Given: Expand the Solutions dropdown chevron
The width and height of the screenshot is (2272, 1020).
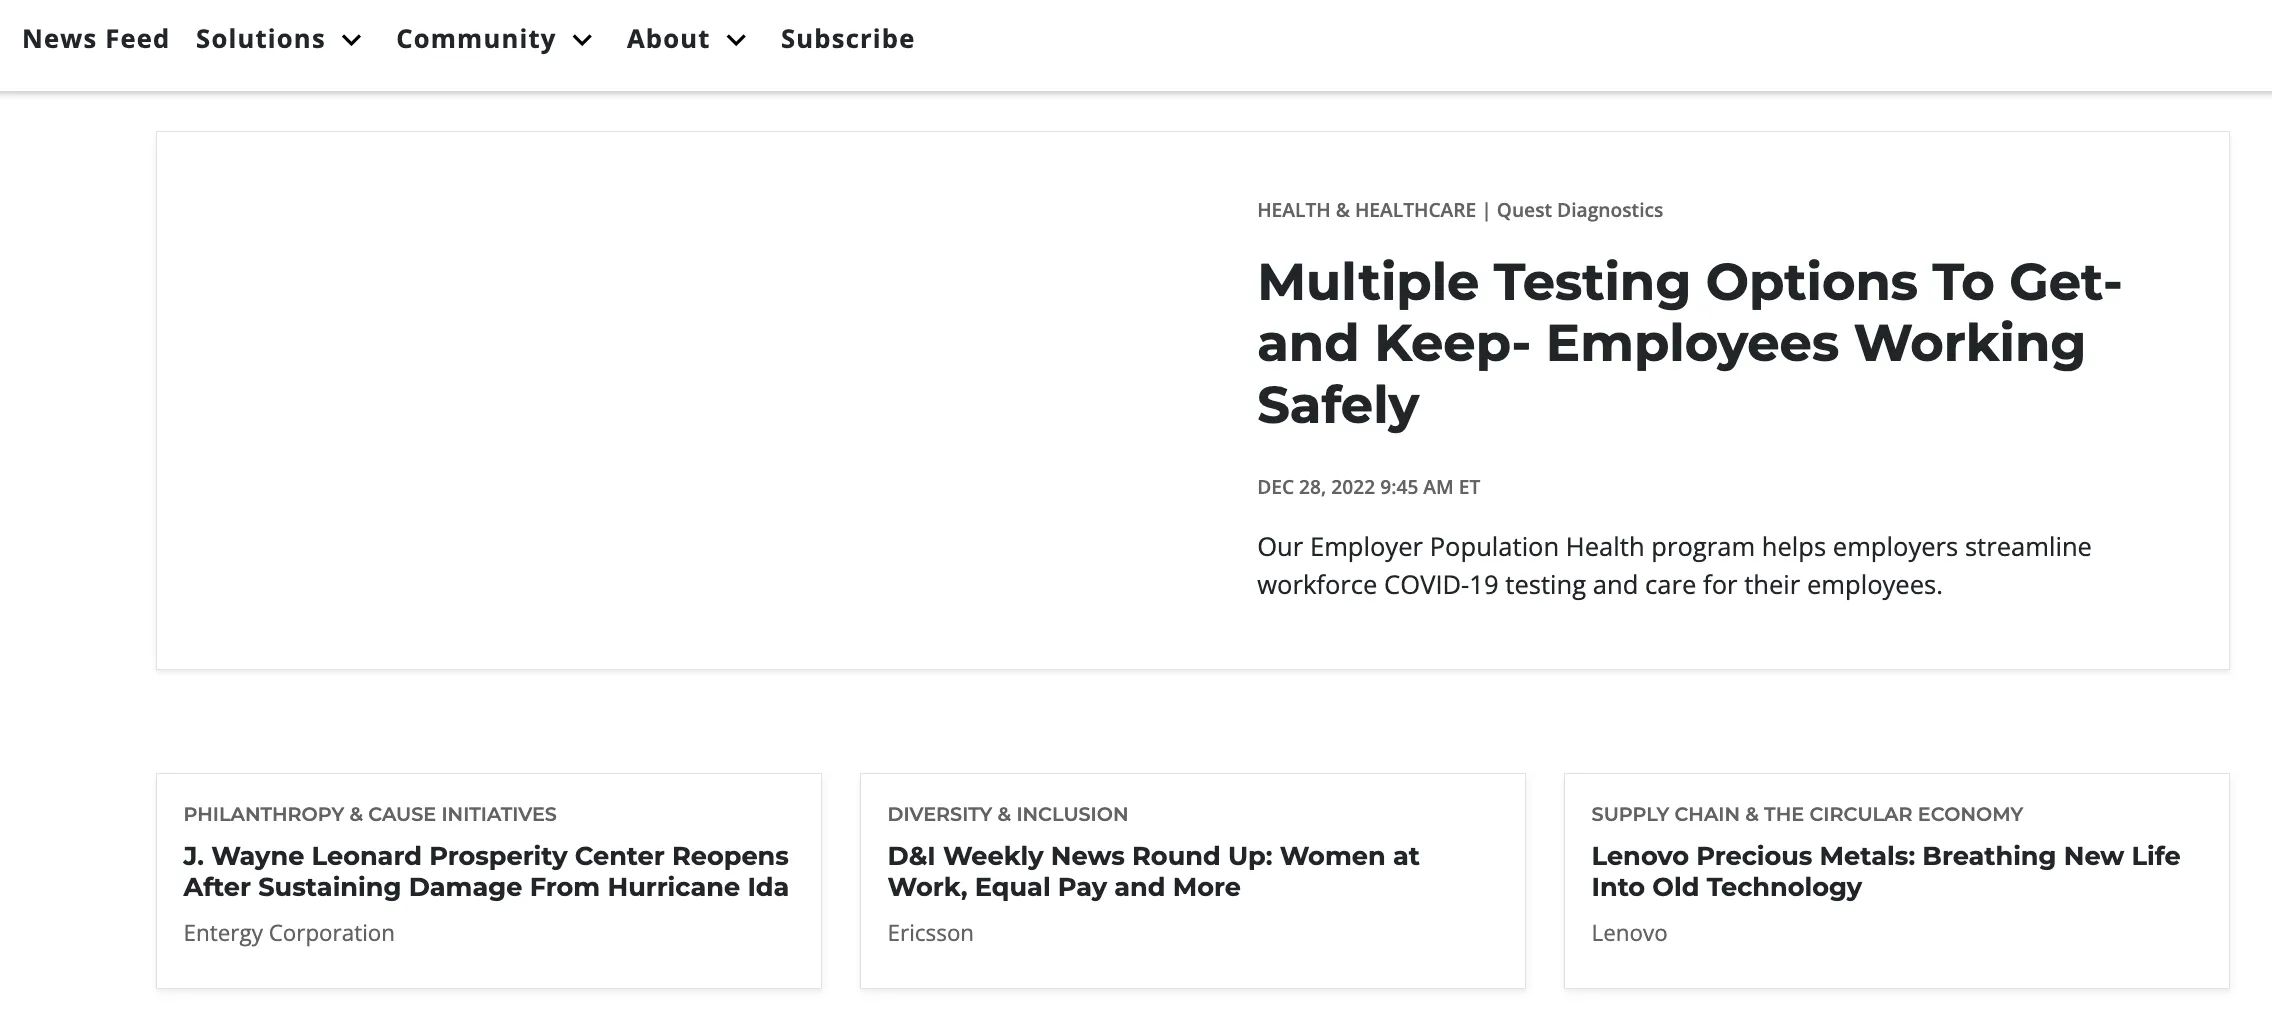Looking at the screenshot, I should [x=351, y=40].
